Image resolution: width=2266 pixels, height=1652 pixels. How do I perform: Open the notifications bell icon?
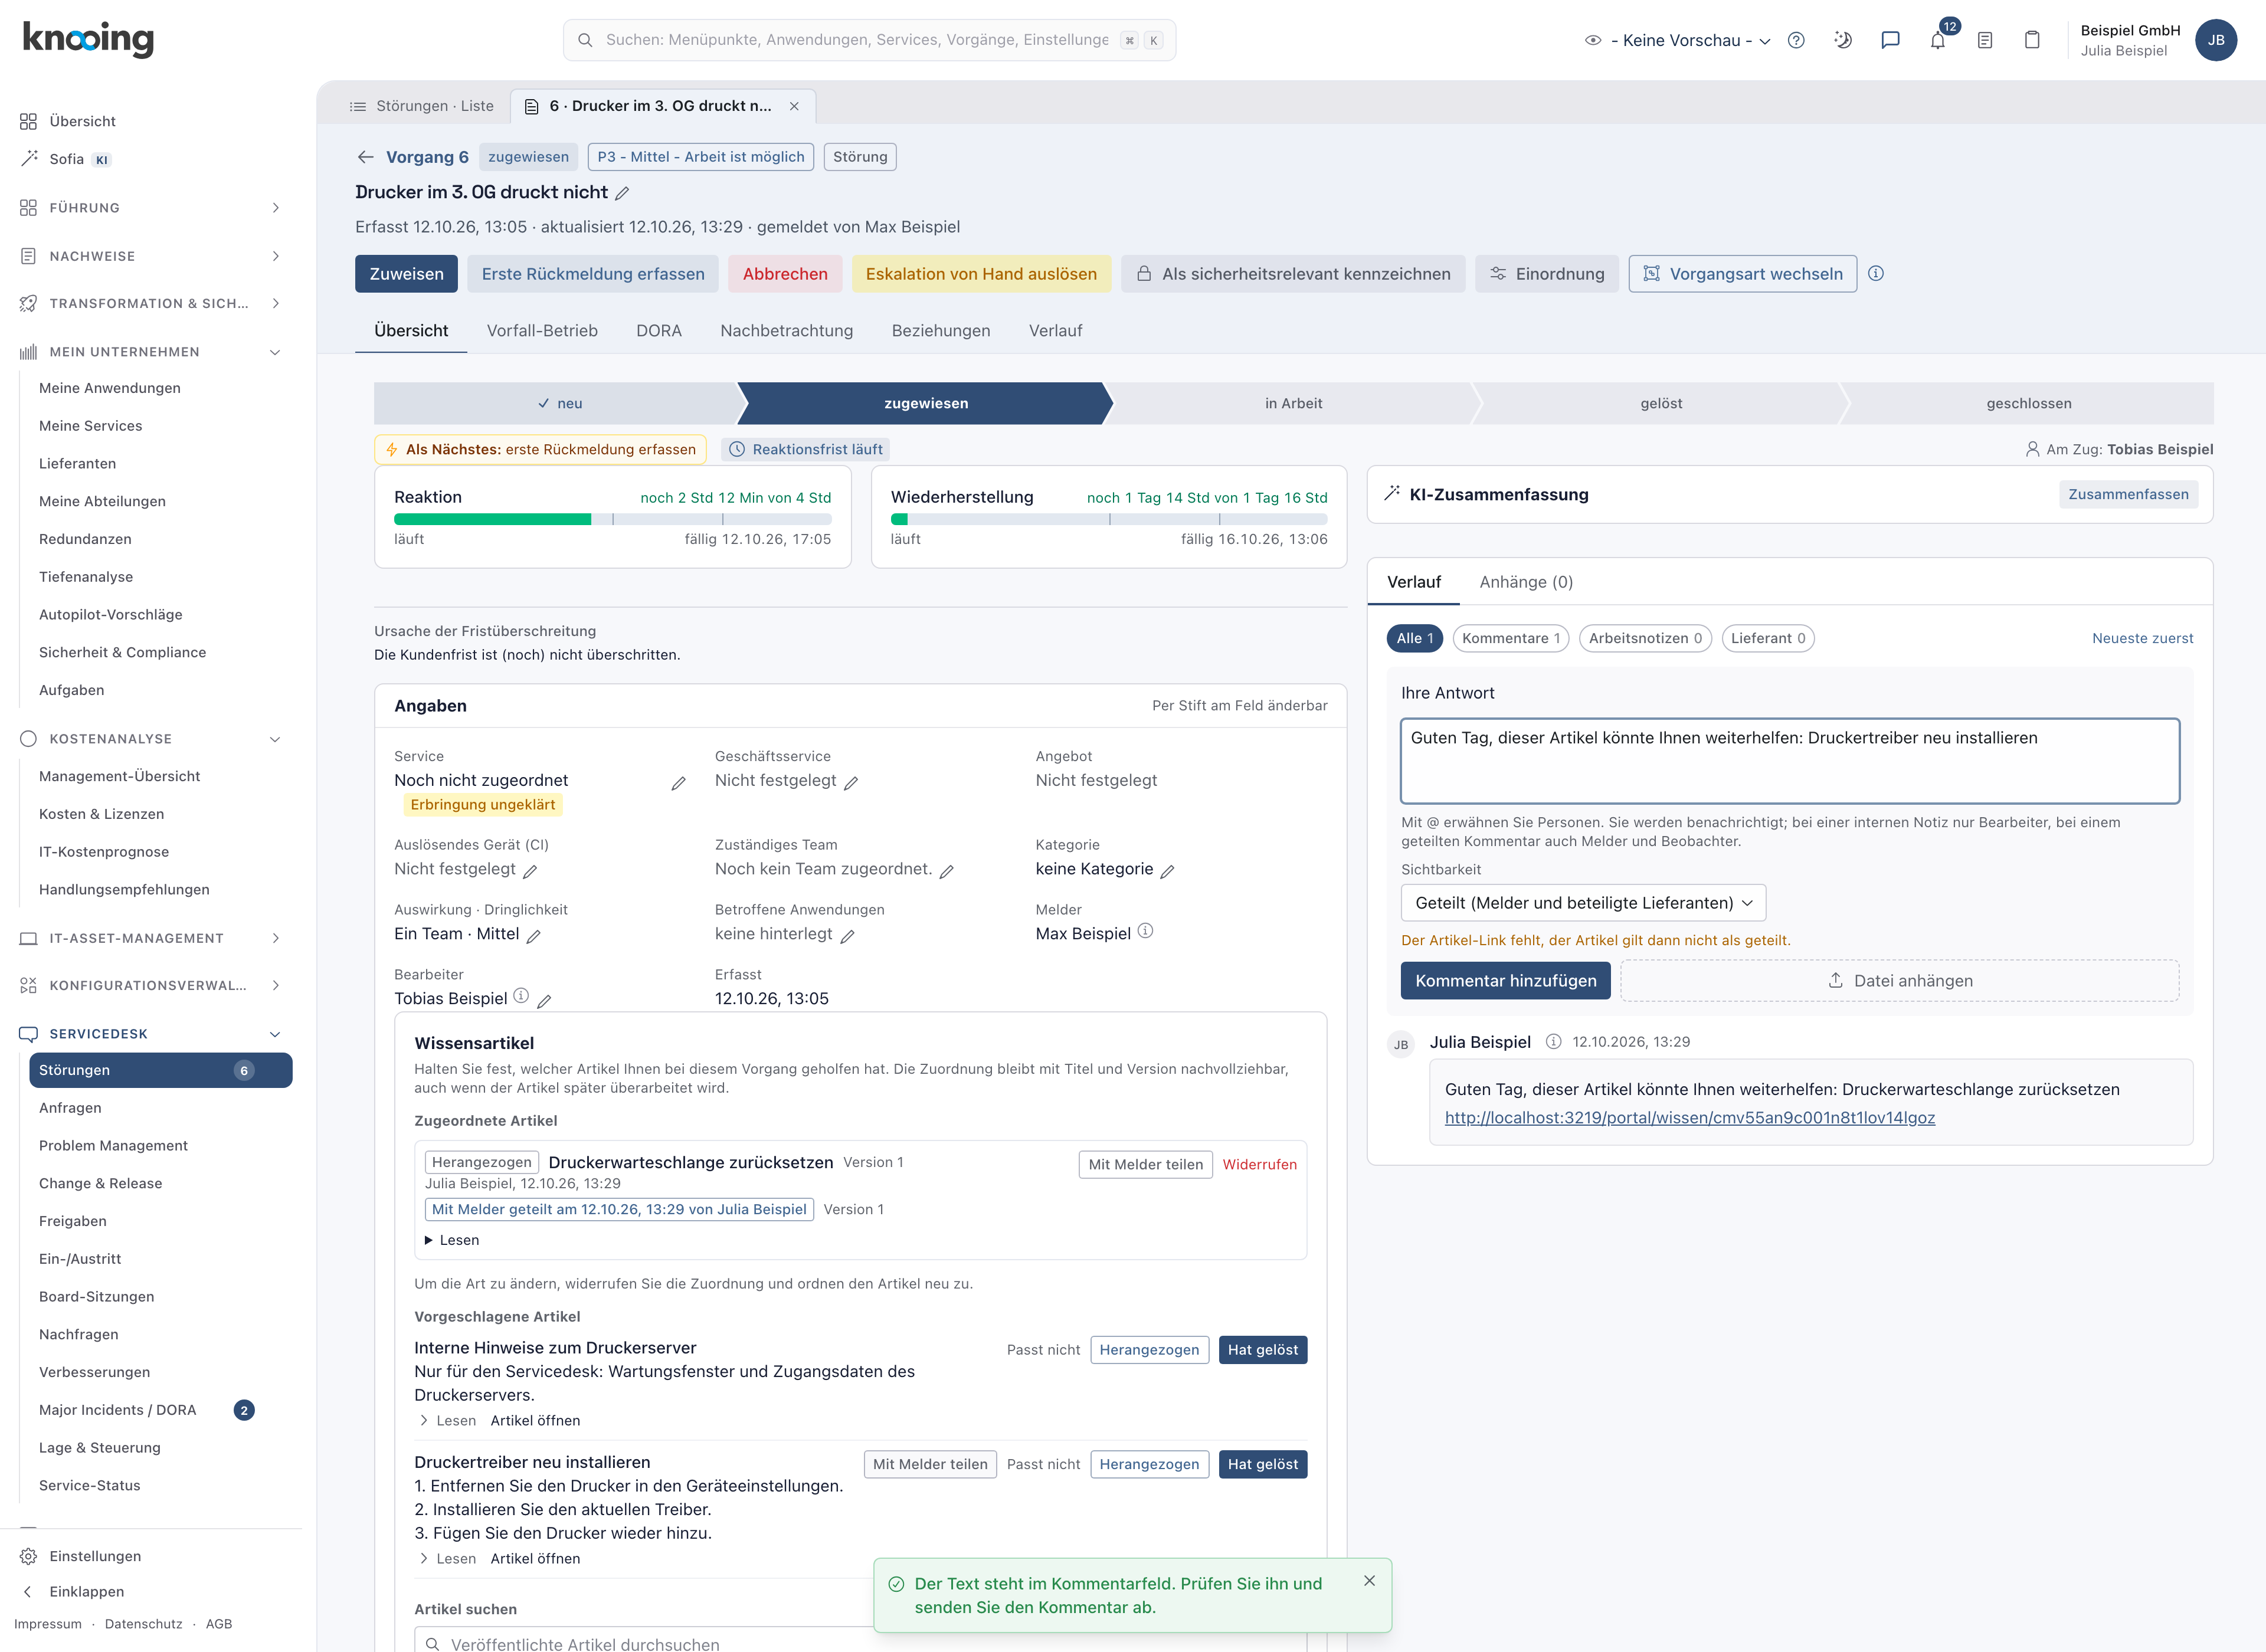[1937, 40]
